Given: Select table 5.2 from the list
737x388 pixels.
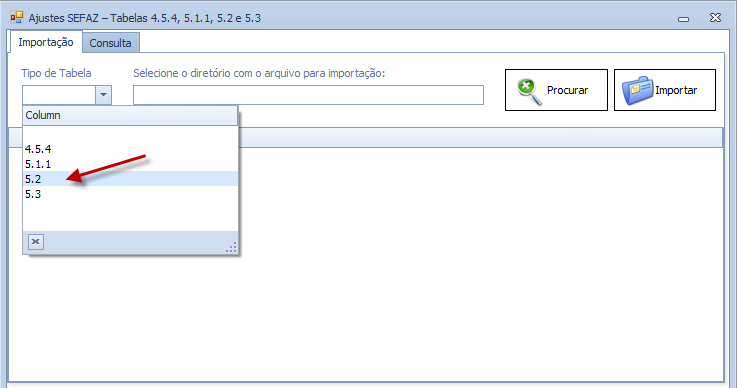Looking at the screenshot, I should pyautogui.click(x=130, y=179).
